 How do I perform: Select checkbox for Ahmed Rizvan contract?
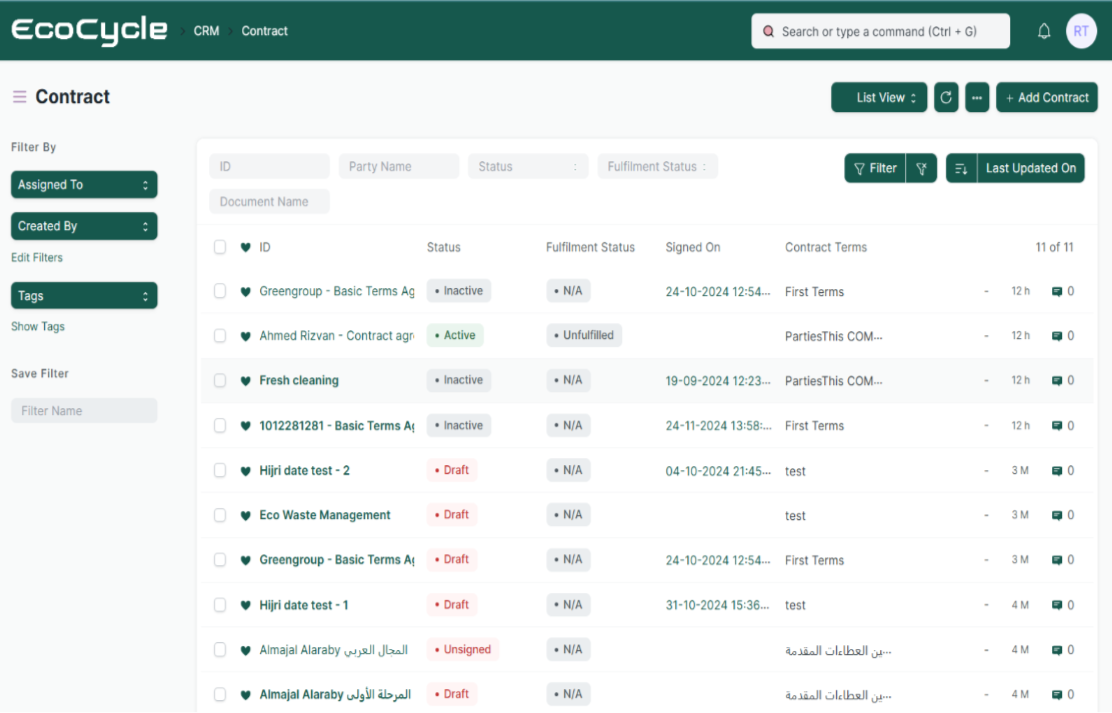click(220, 336)
